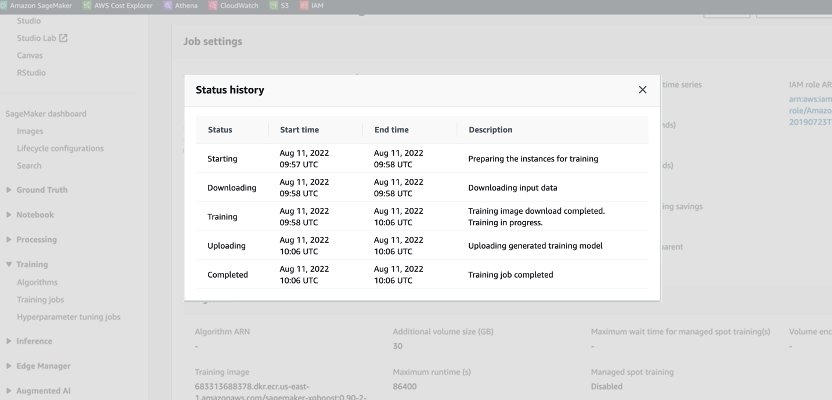Viewport: 832px width, 400px height.
Task: Click 'Downloading input data' description
Action: pyautogui.click(x=513, y=187)
